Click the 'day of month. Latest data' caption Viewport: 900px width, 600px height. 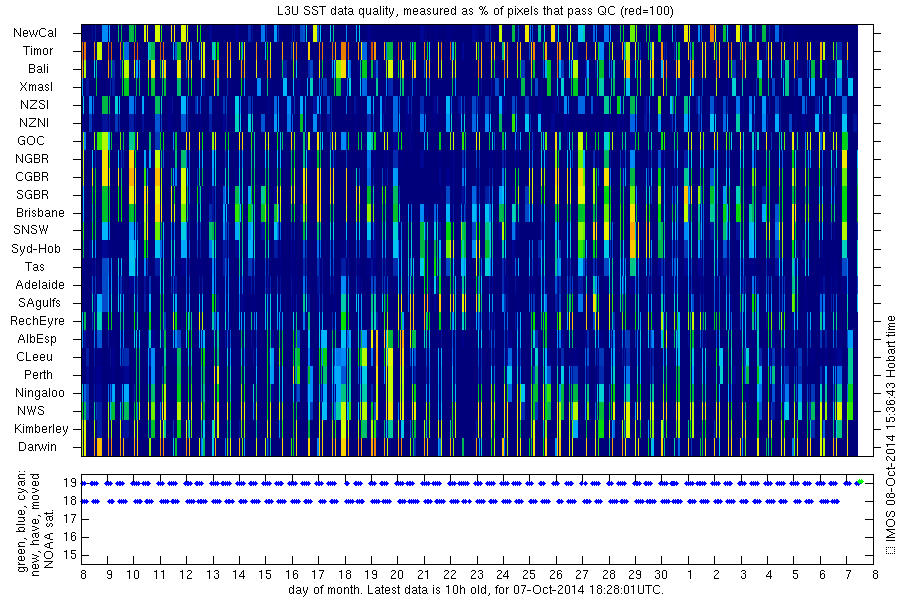[476, 590]
